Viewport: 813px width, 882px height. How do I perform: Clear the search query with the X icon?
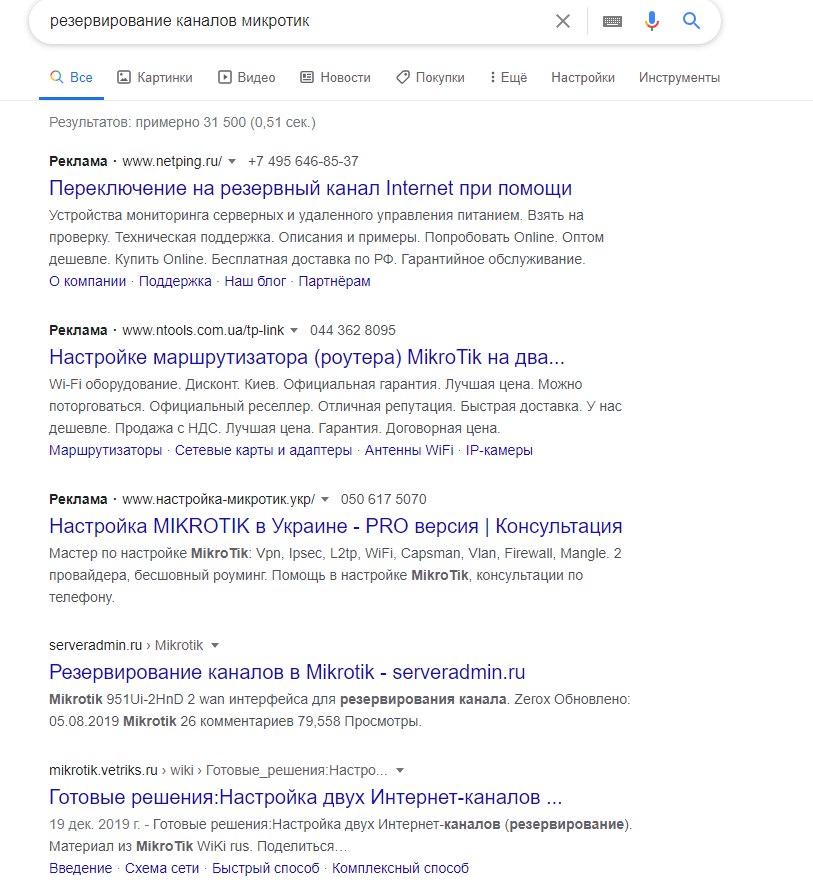coord(563,21)
